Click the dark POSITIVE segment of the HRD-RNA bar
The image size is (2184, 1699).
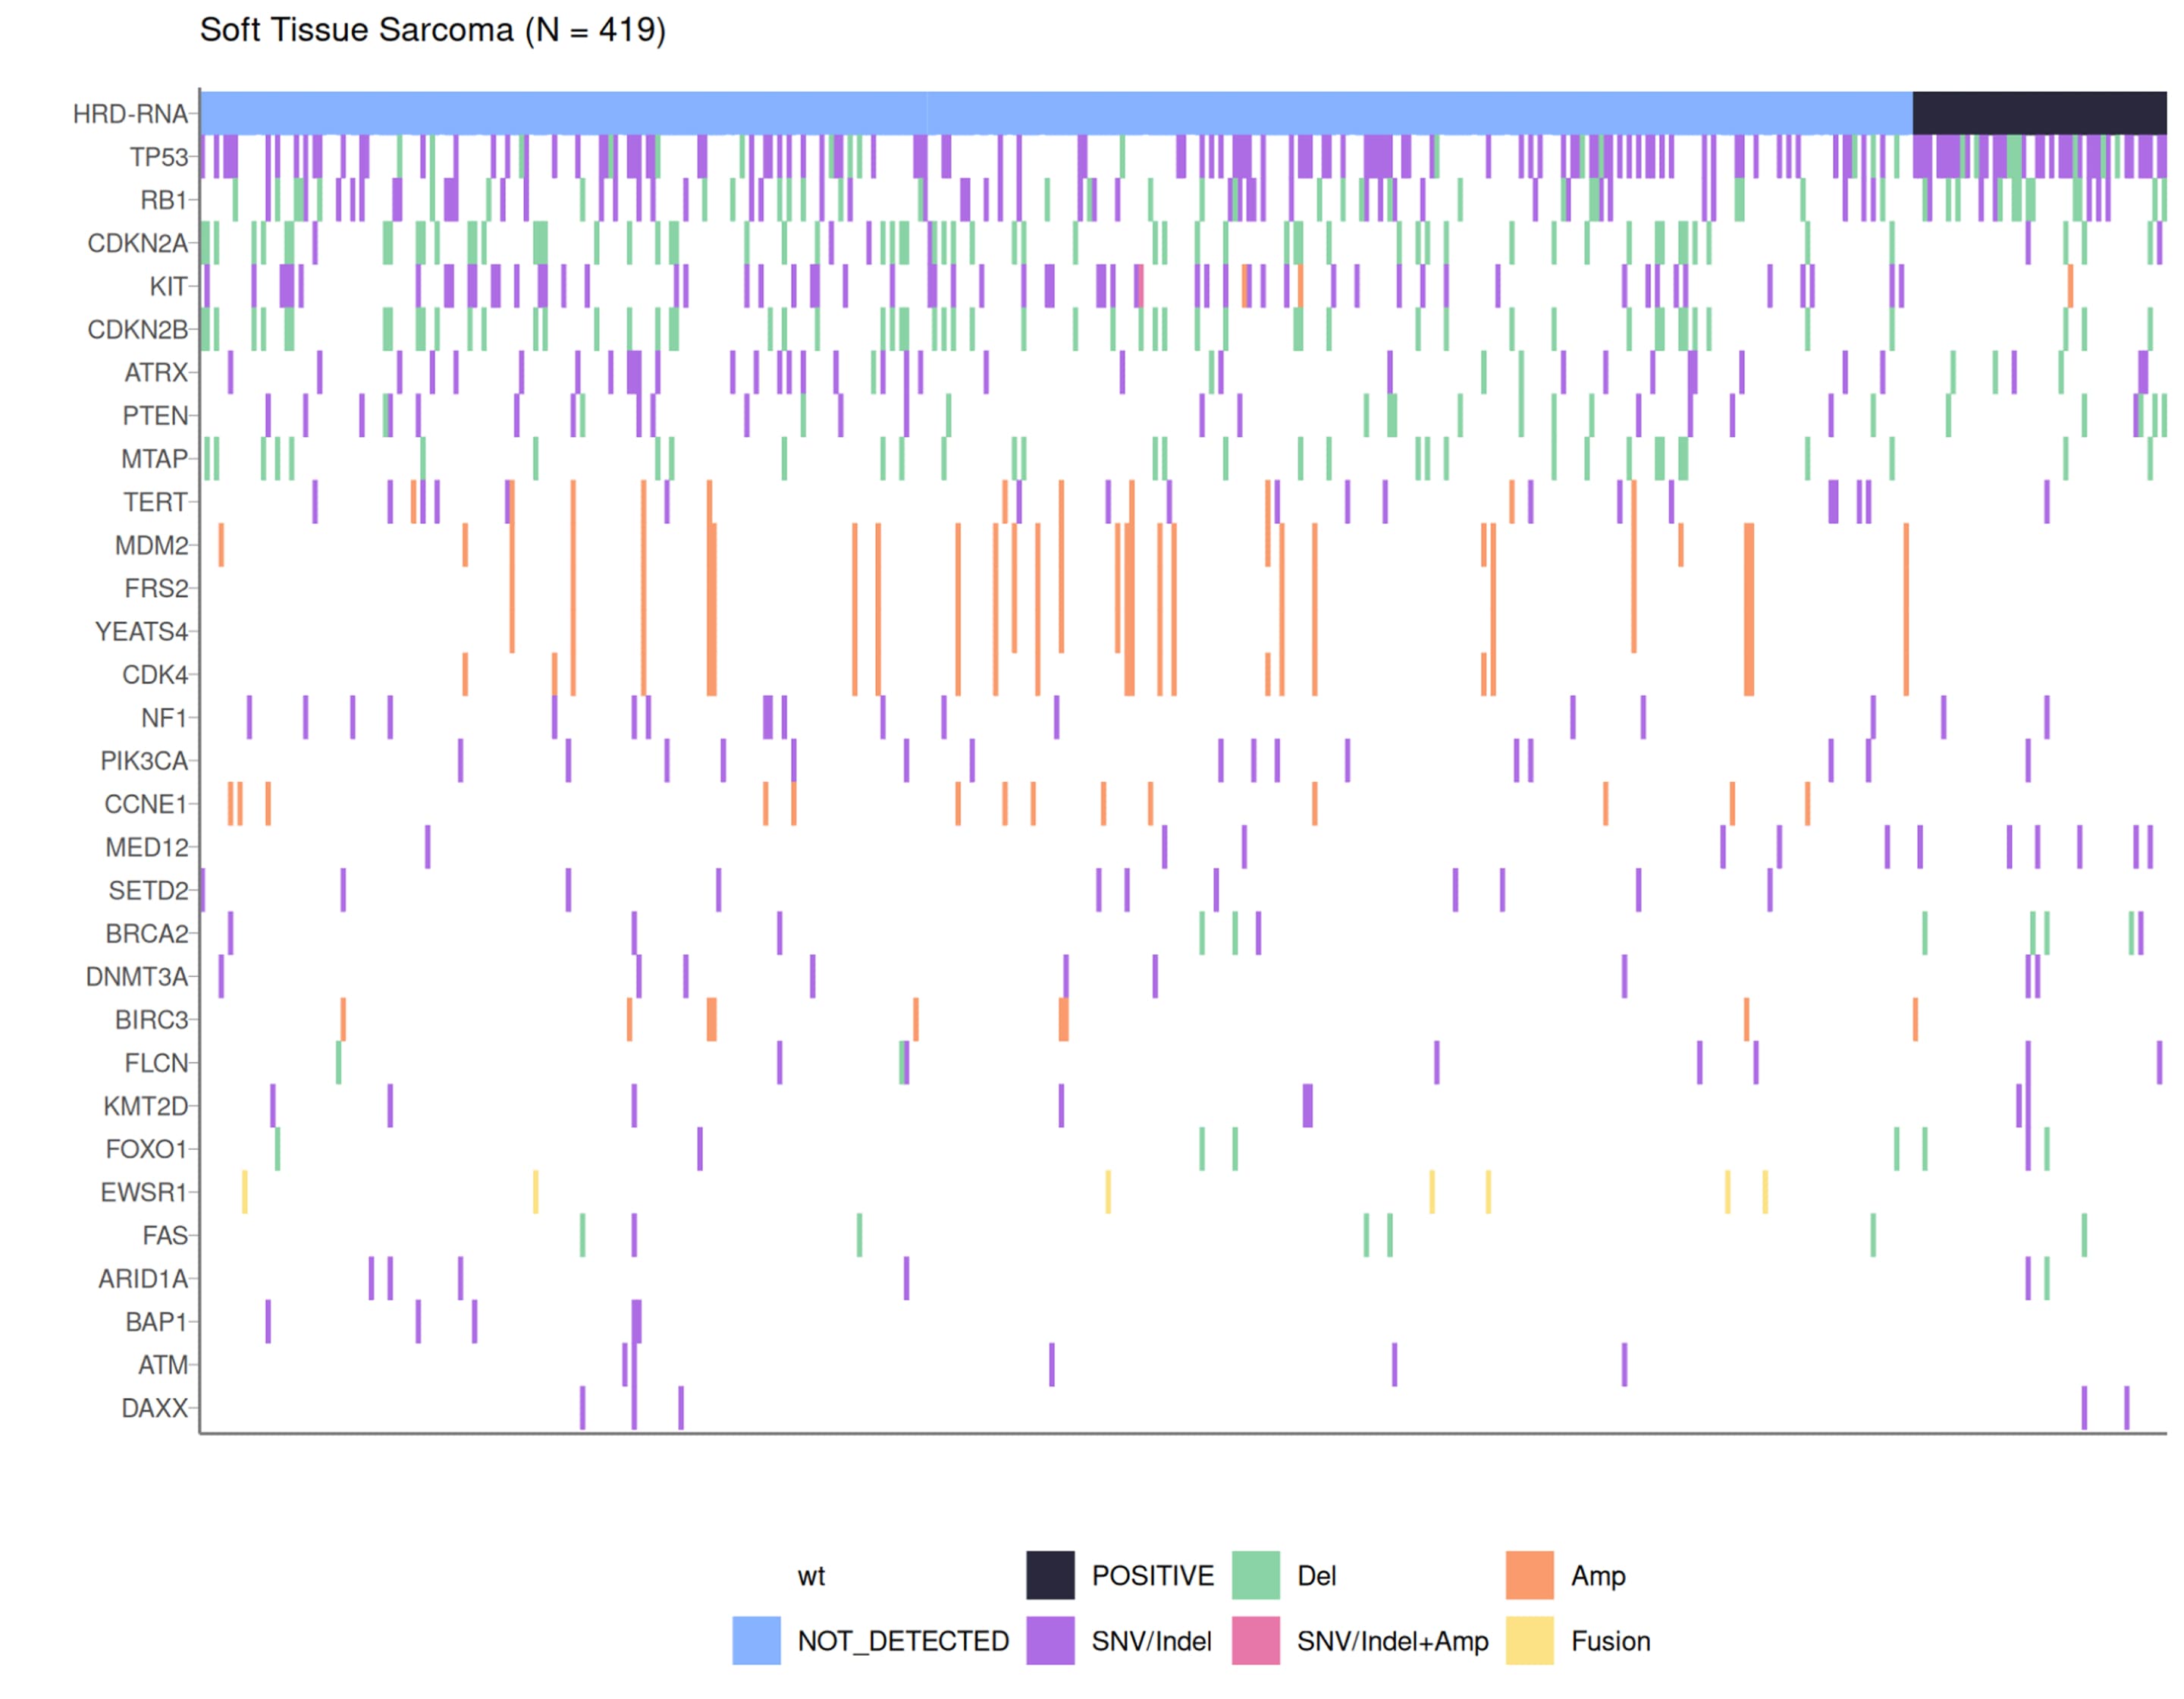pos(2039,113)
